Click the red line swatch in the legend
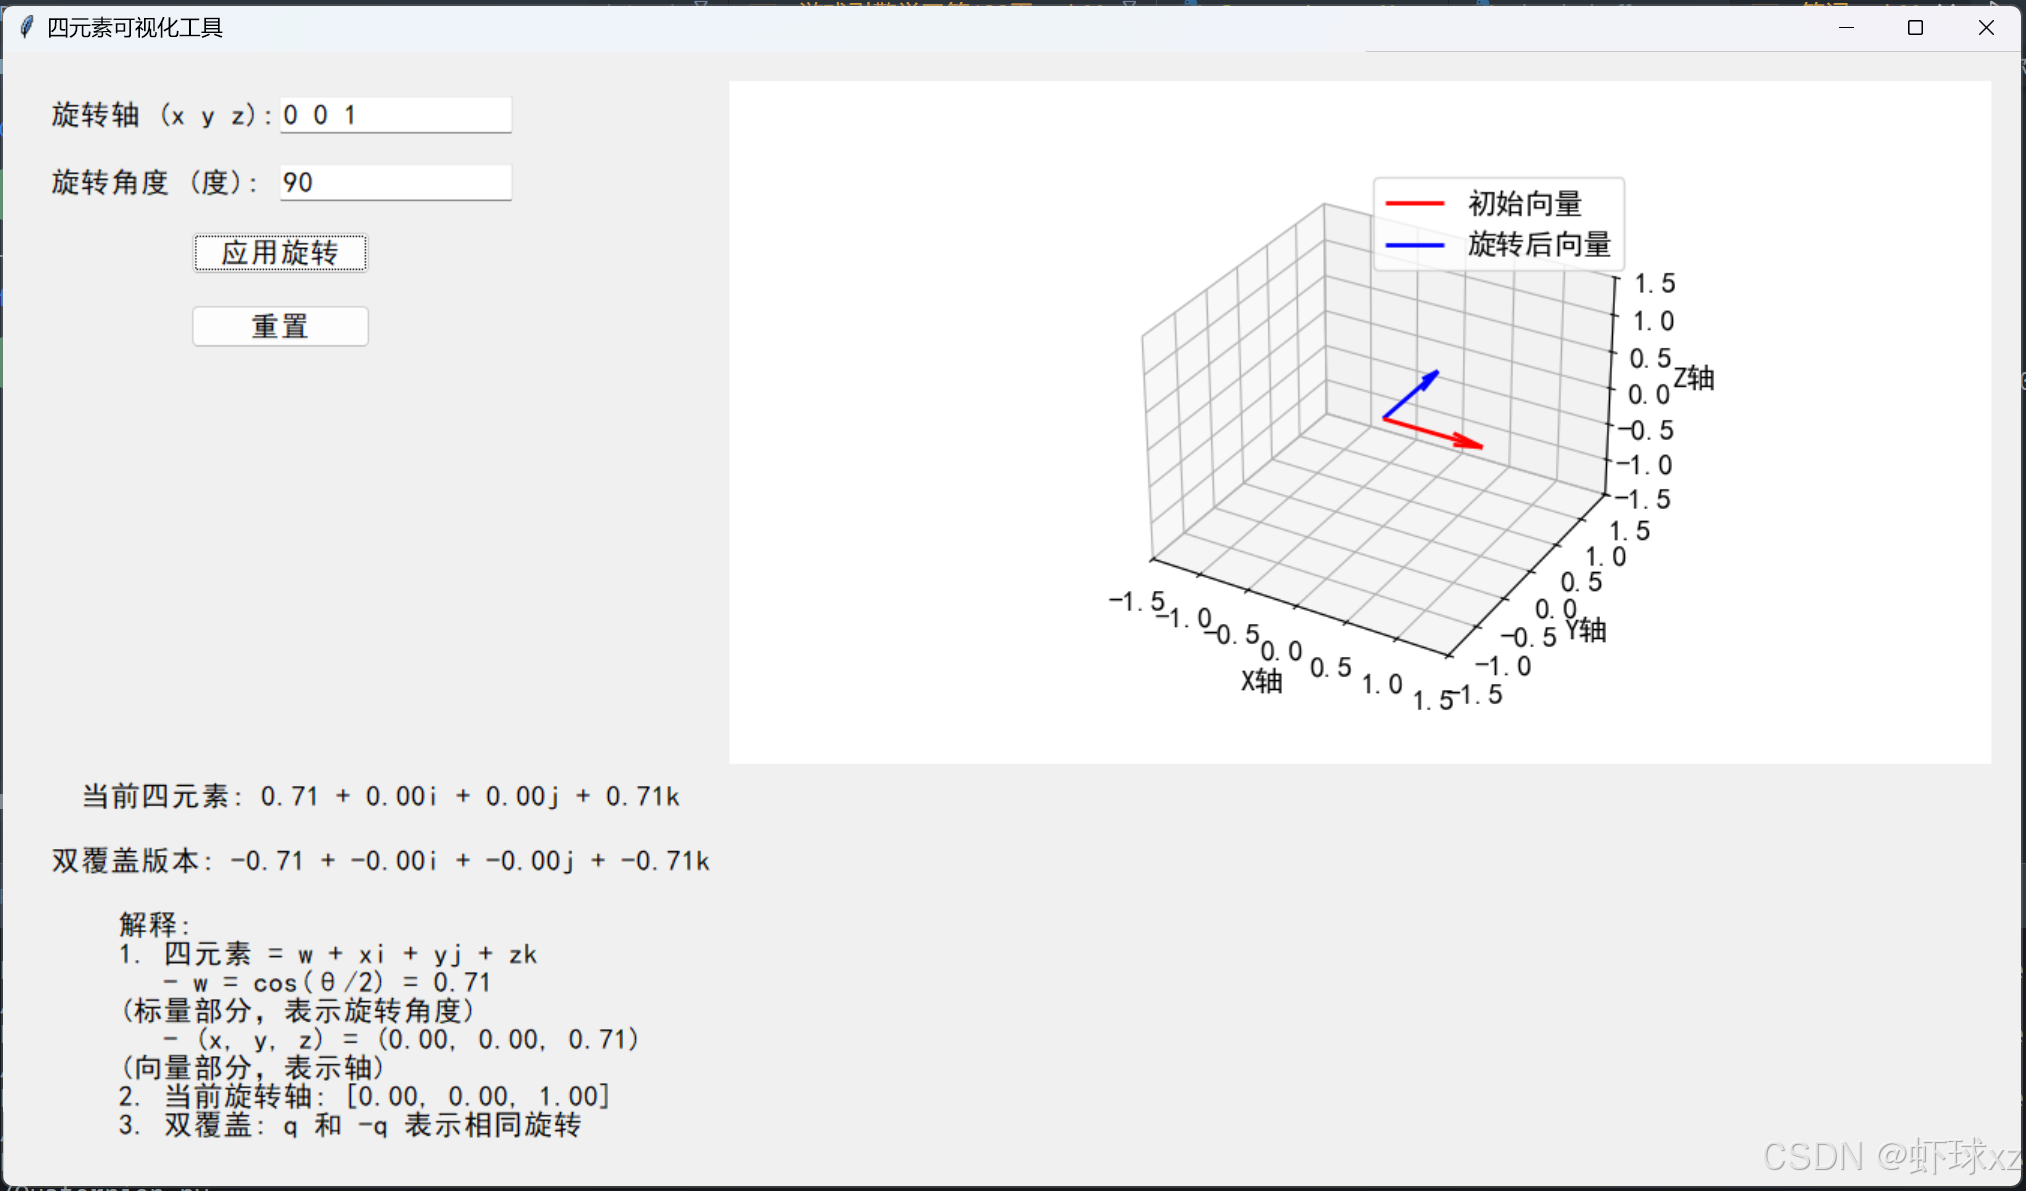 1414,204
